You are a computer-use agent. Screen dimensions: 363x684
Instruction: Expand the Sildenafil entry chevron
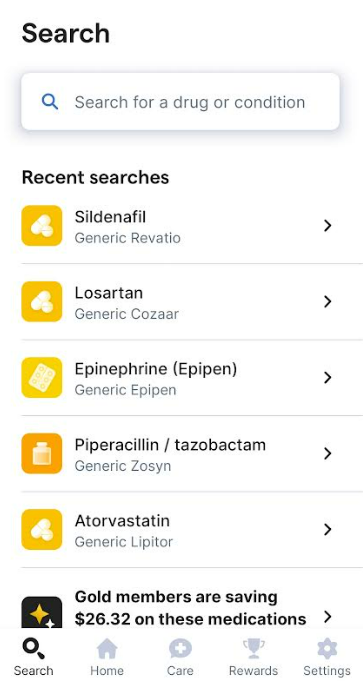pos(328,226)
